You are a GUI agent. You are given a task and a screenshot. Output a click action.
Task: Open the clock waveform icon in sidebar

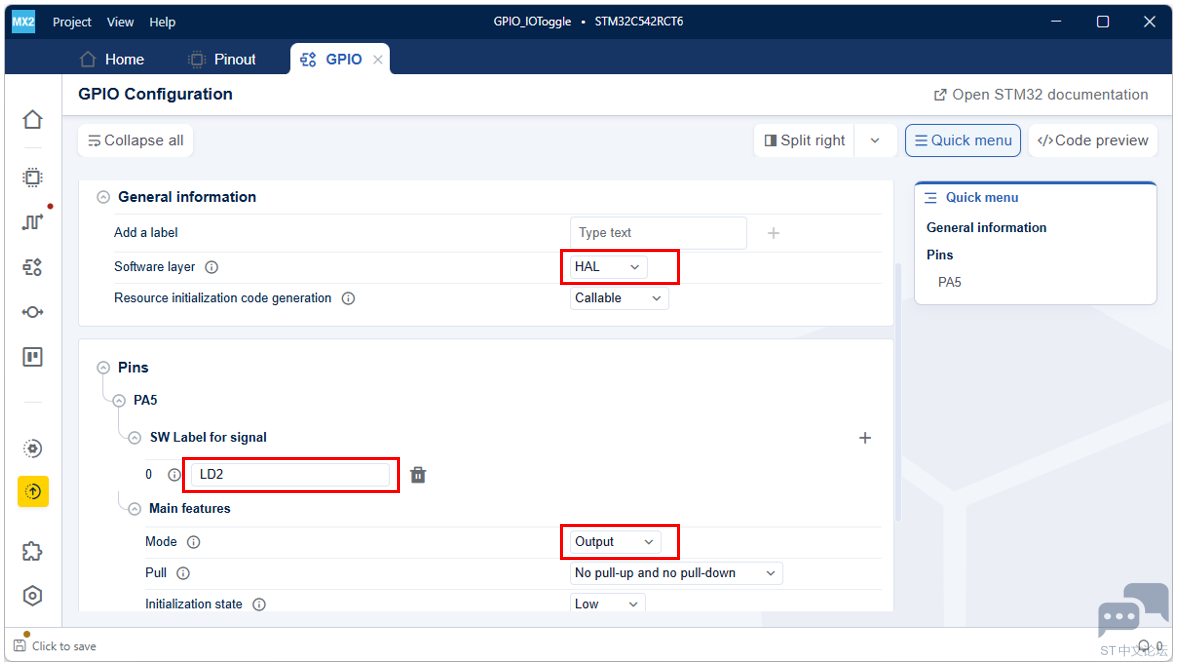pyautogui.click(x=32, y=221)
